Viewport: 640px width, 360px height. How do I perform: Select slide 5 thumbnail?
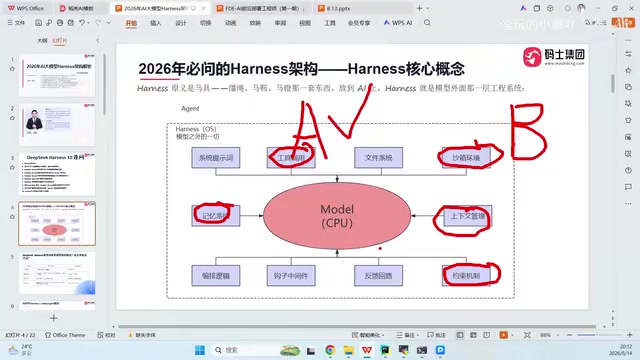click(57, 273)
